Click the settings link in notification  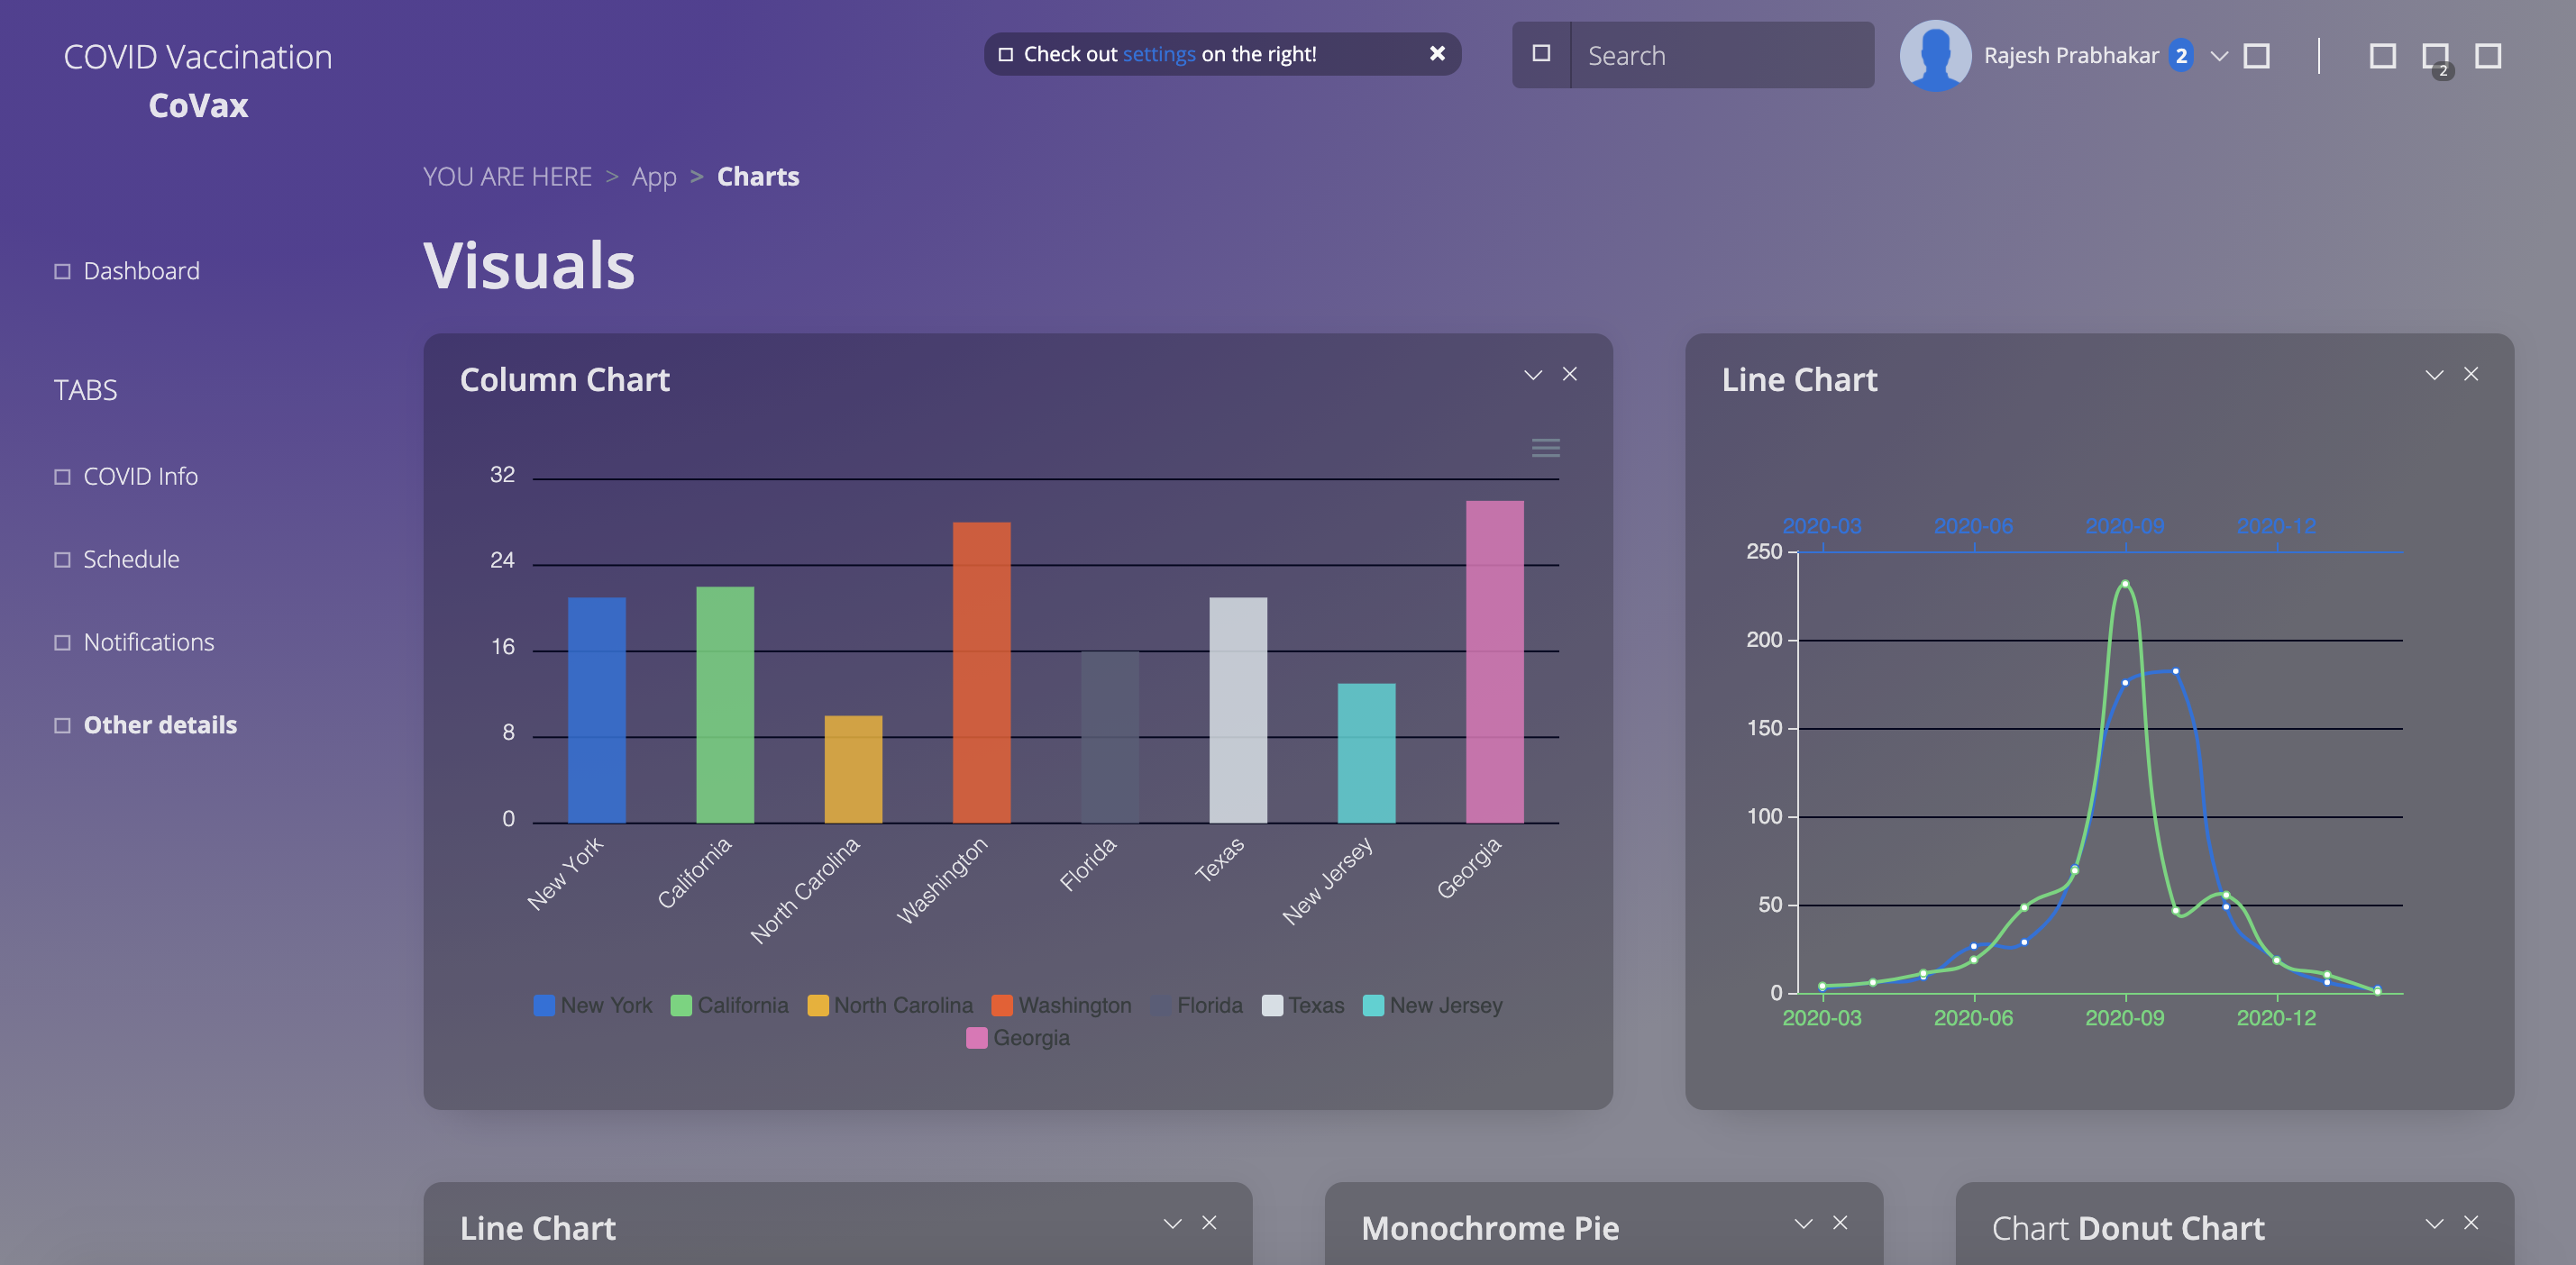[x=1158, y=54]
